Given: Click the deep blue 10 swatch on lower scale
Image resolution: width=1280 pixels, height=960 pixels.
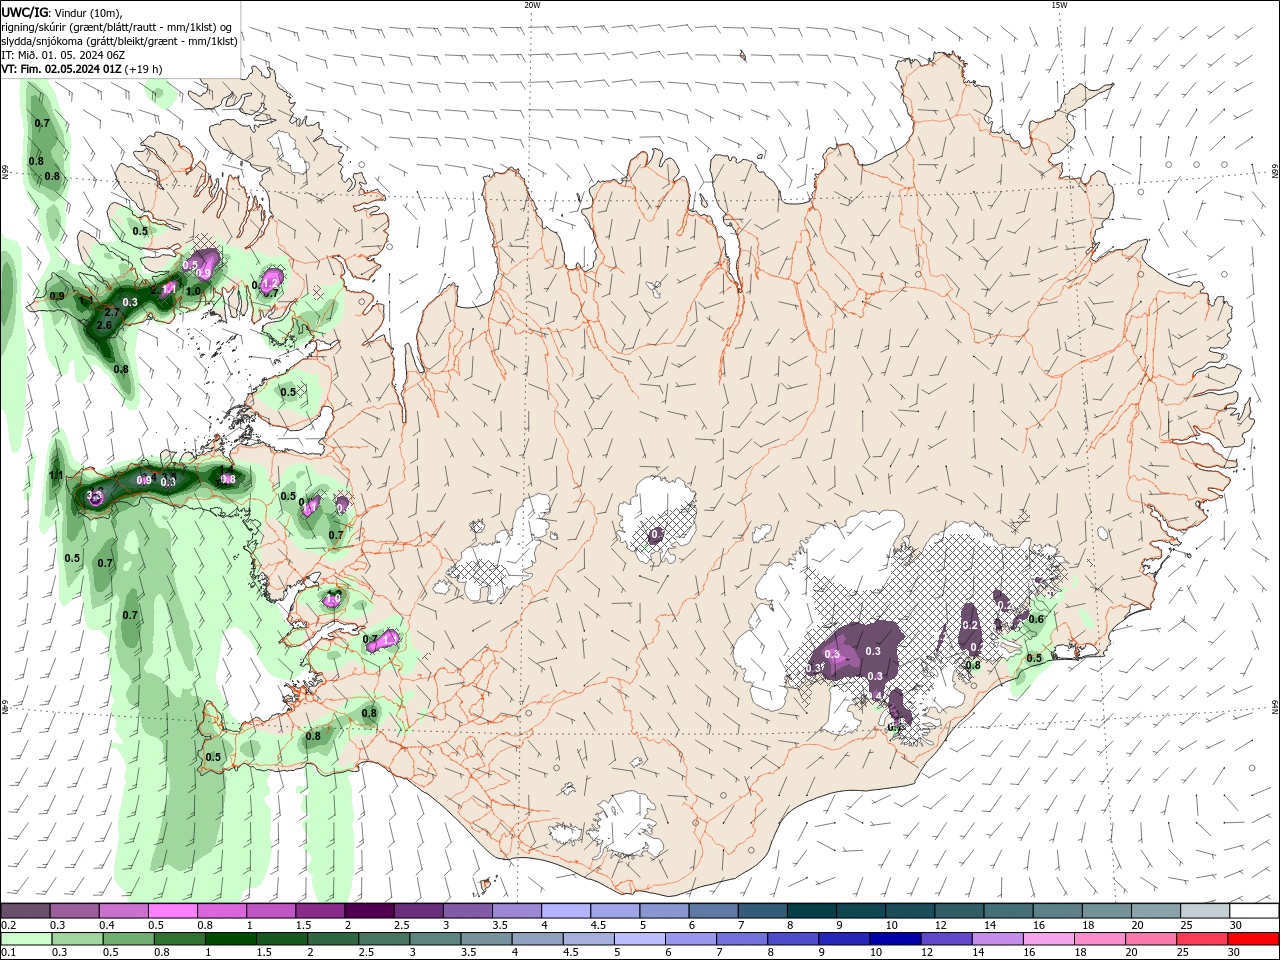Looking at the screenshot, I should [x=893, y=939].
